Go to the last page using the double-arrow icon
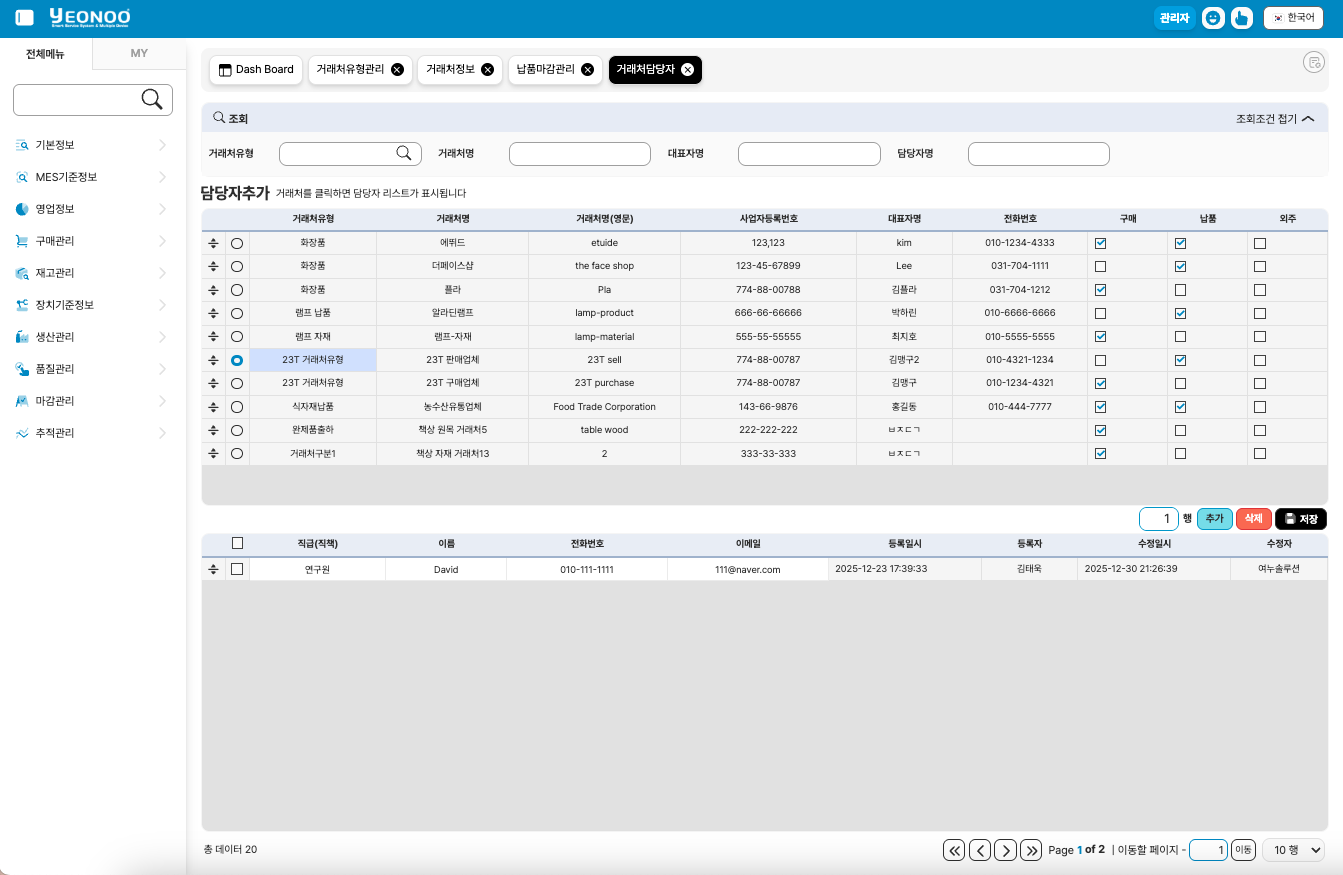The height and width of the screenshot is (875, 1343). [1031, 850]
